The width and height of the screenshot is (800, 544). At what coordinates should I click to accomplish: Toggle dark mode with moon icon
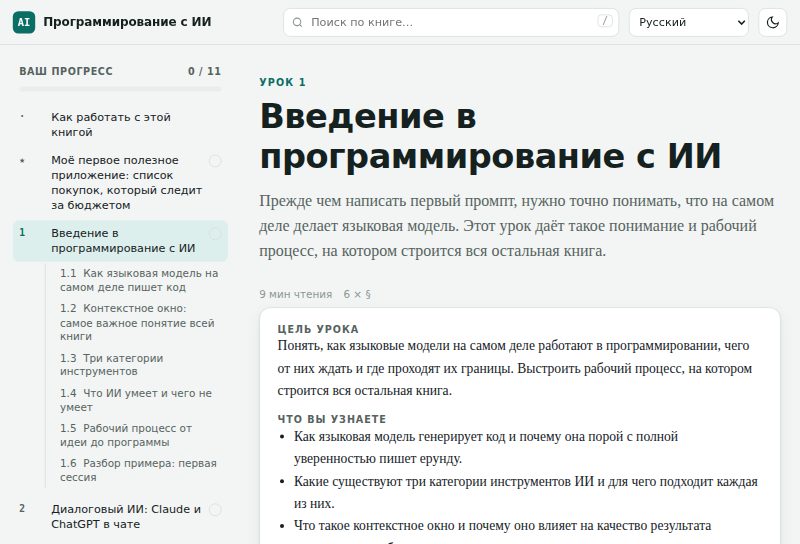772,22
